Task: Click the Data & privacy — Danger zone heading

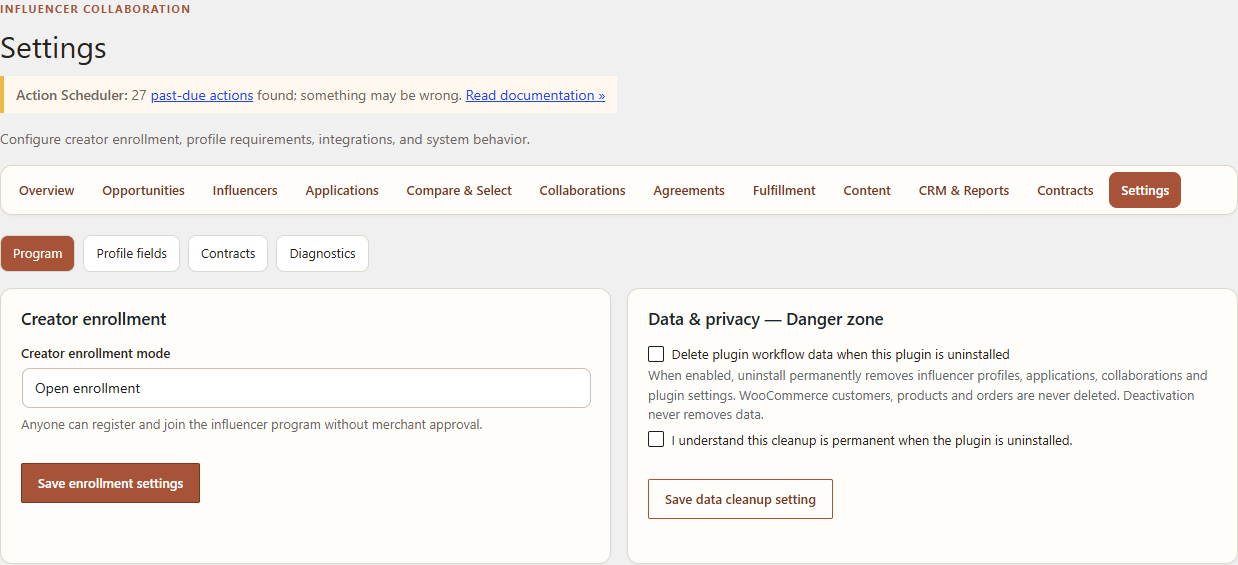Action: coord(766,319)
